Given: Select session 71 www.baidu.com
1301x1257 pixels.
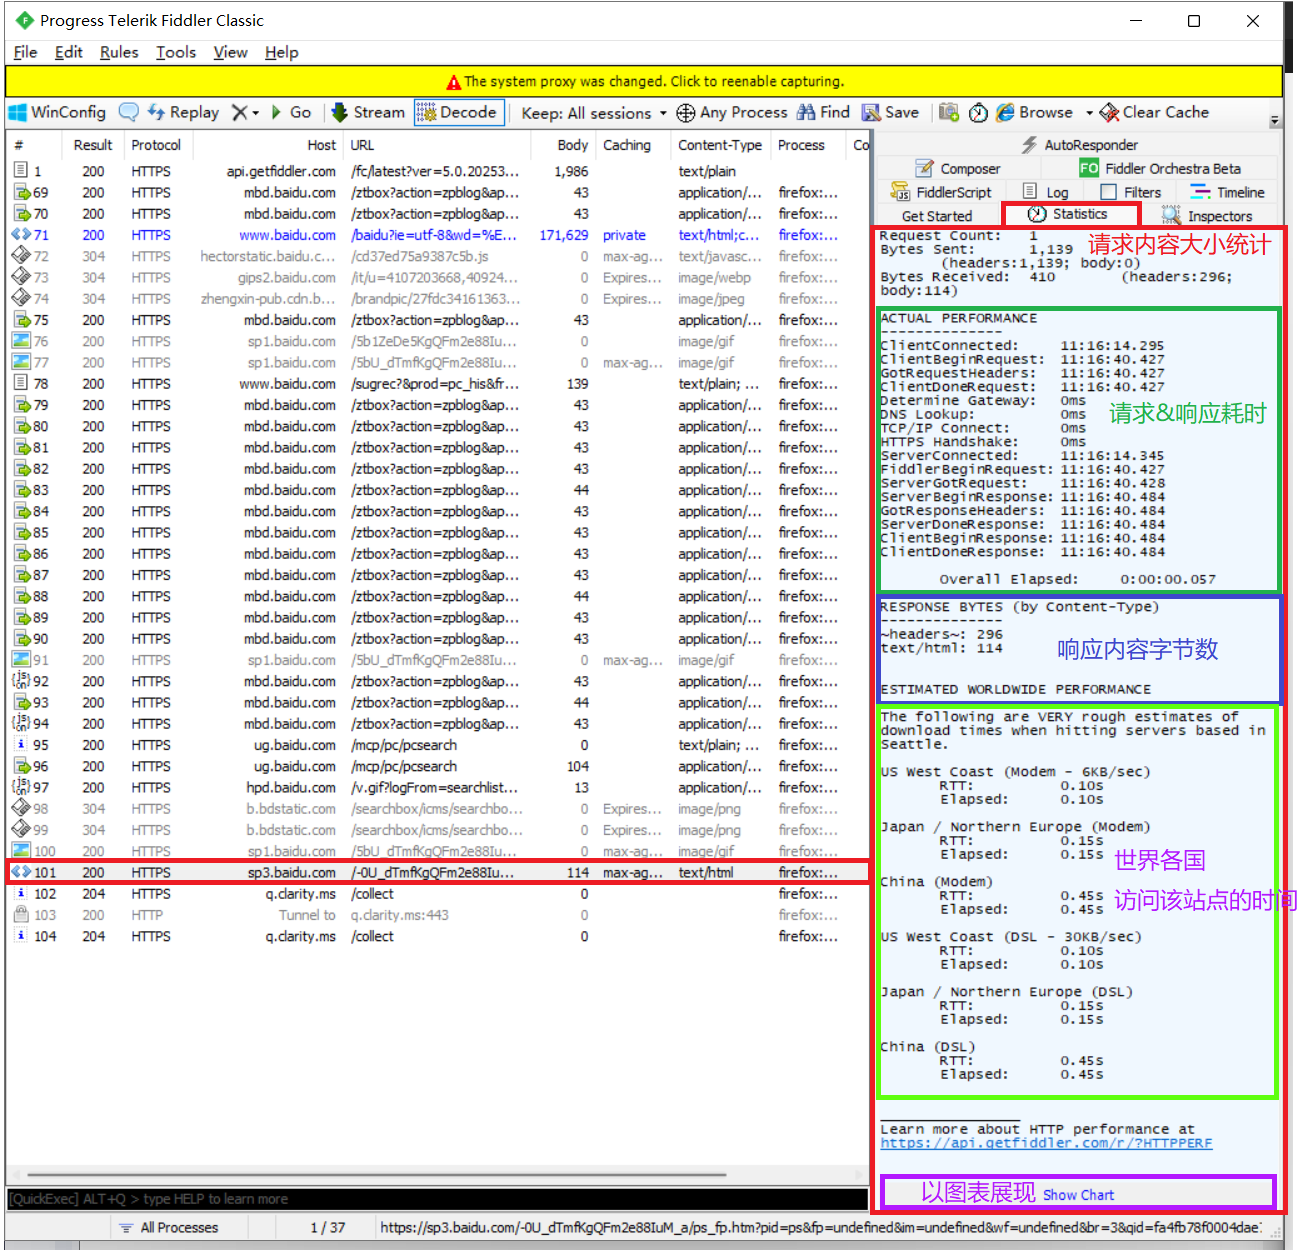Looking at the screenshot, I should [437, 235].
